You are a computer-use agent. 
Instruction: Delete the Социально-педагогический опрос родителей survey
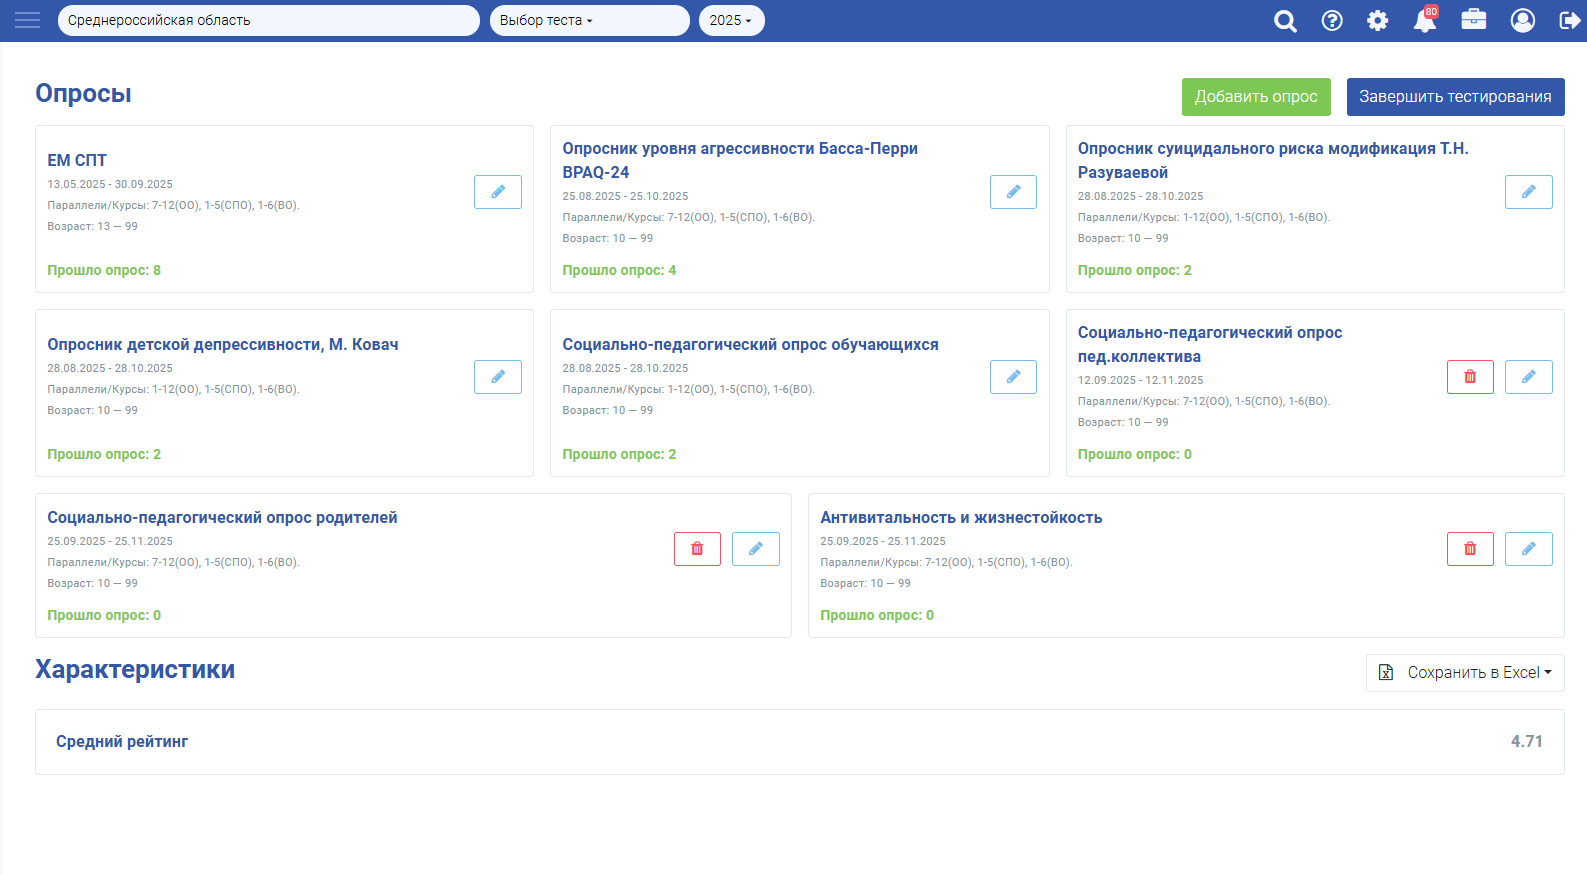coord(697,549)
